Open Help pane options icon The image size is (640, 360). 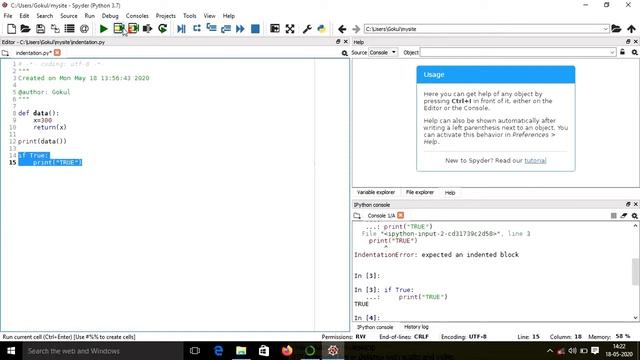pos(635,52)
